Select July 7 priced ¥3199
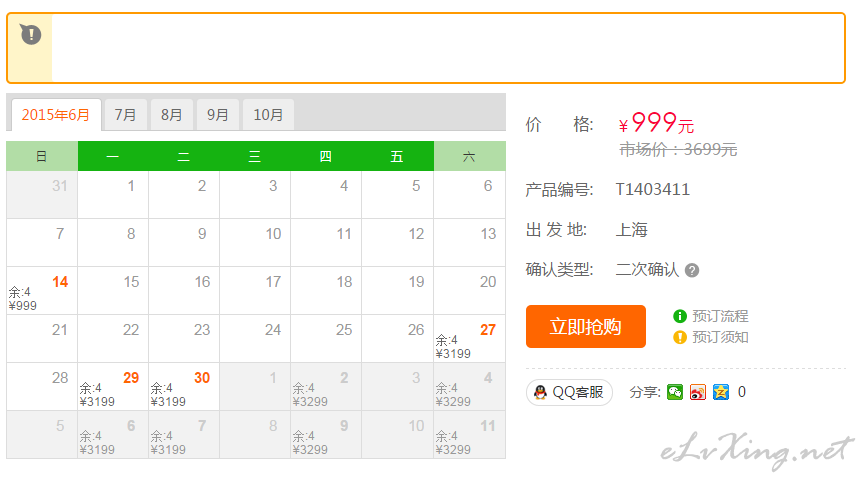Viewport: 865px width, 484px height. click(x=184, y=435)
